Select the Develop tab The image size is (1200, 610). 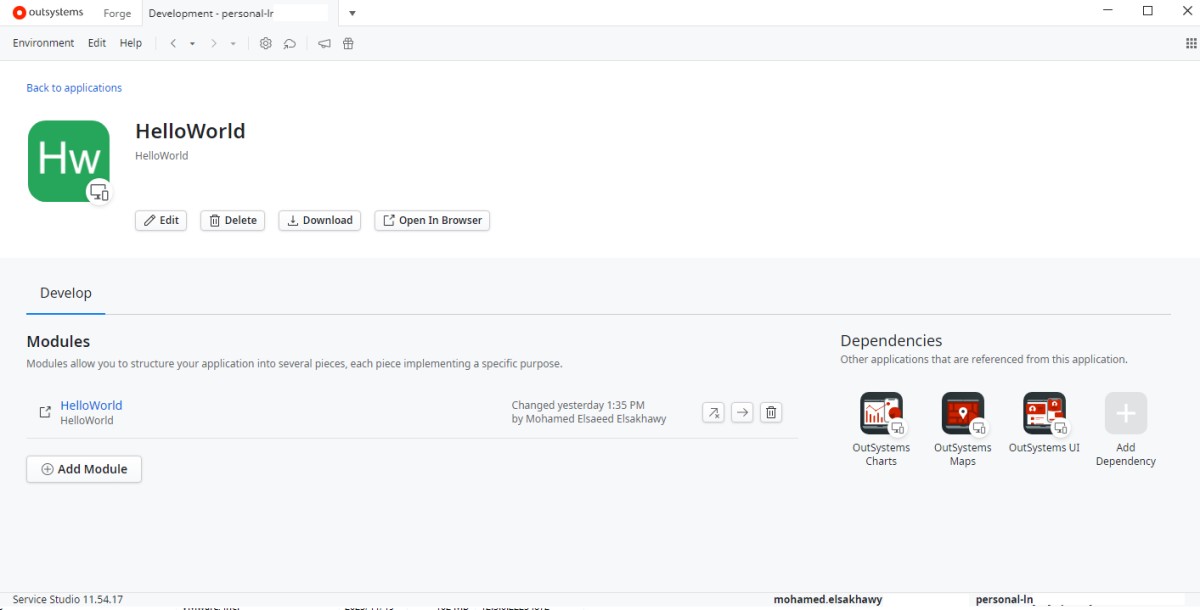point(66,293)
